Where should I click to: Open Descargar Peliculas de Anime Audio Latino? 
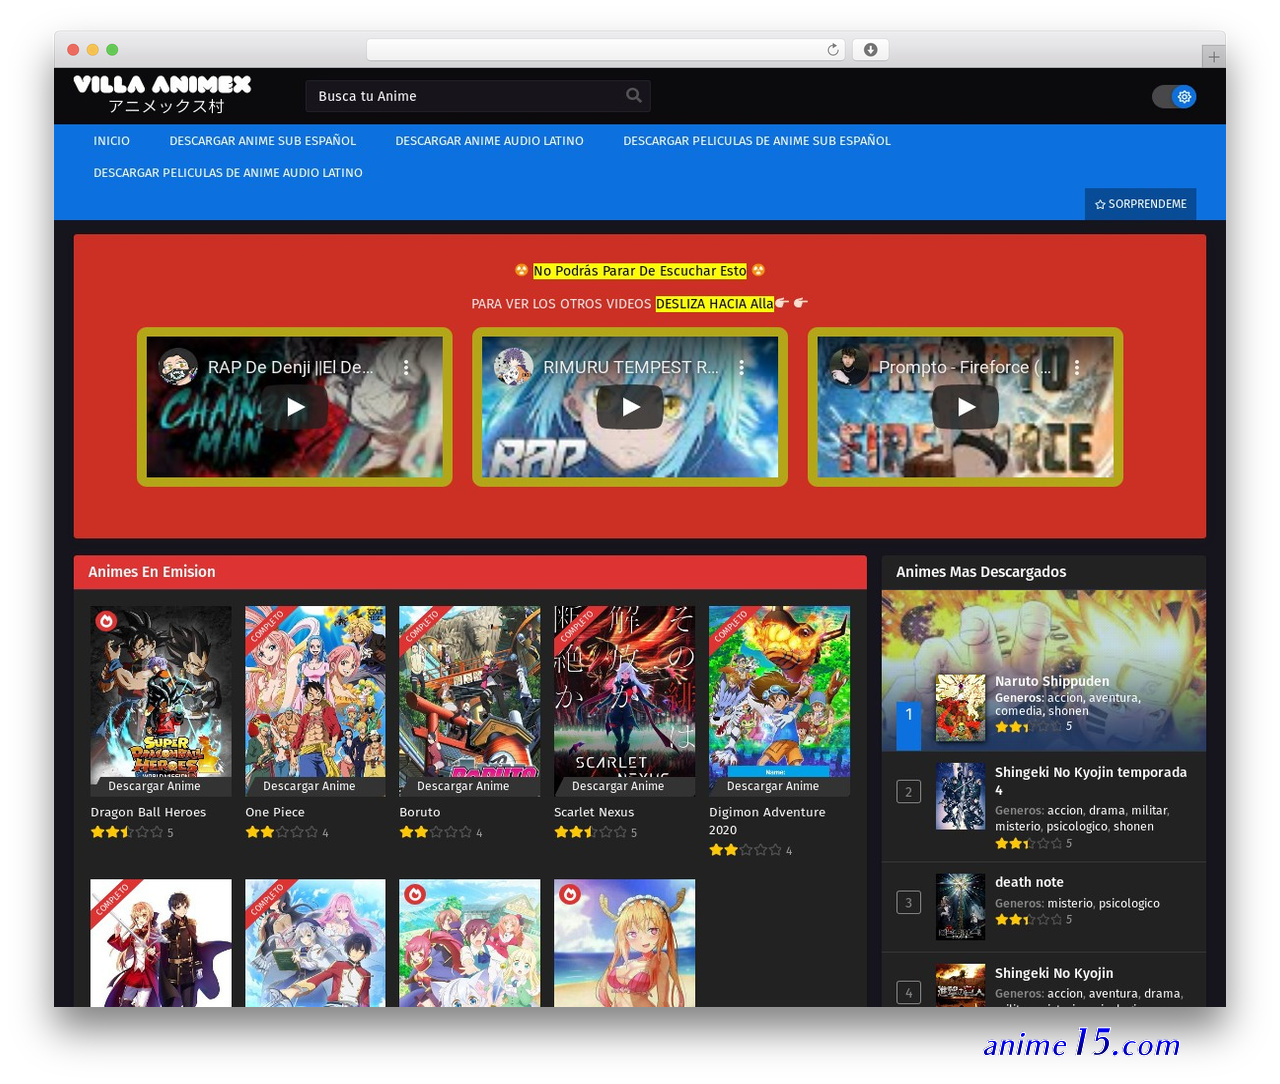[228, 173]
